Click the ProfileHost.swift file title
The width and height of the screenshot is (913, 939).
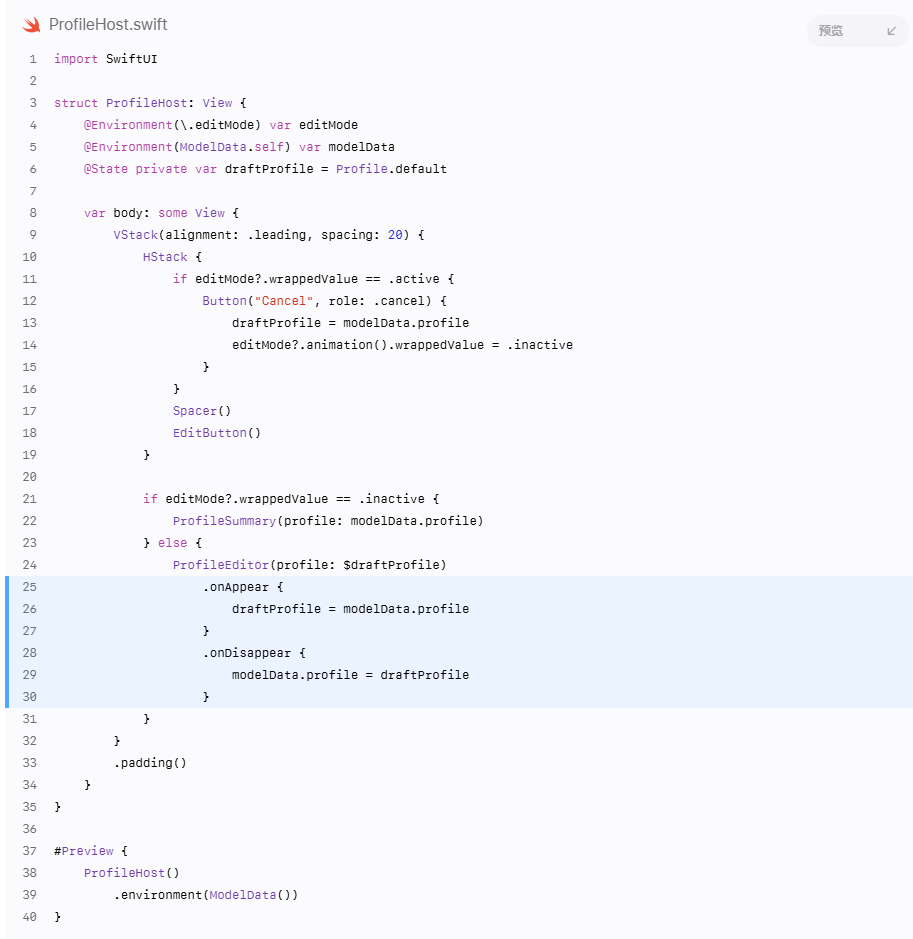click(108, 25)
